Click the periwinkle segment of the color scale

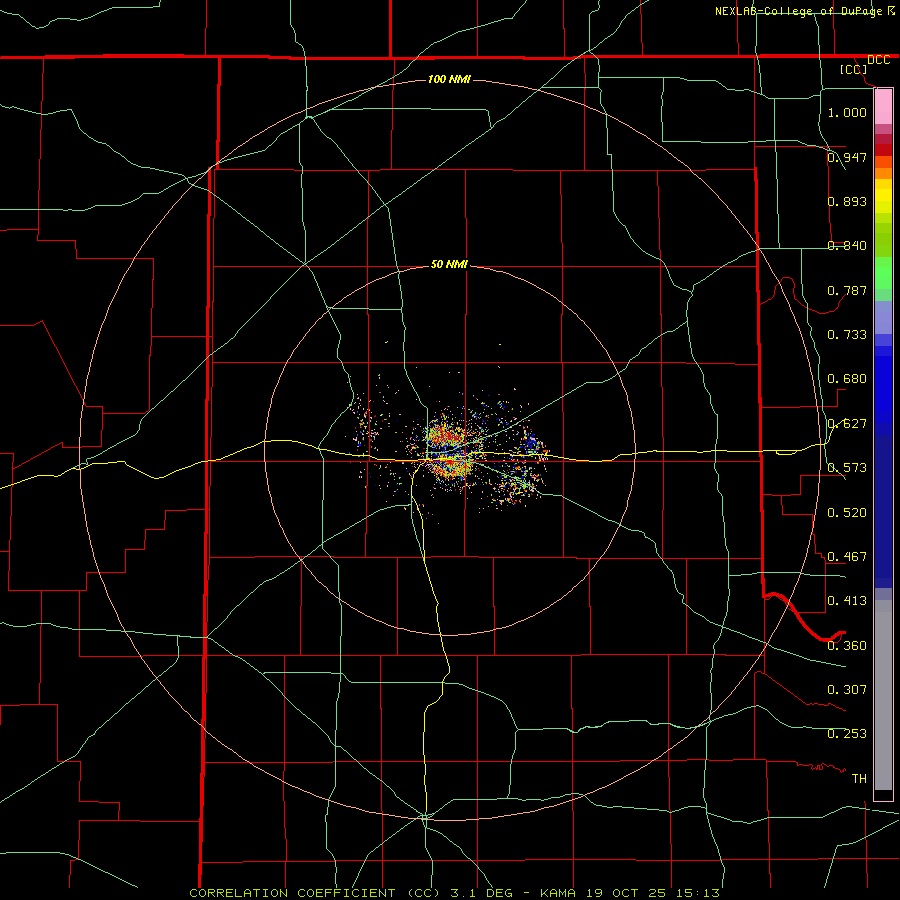click(883, 318)
